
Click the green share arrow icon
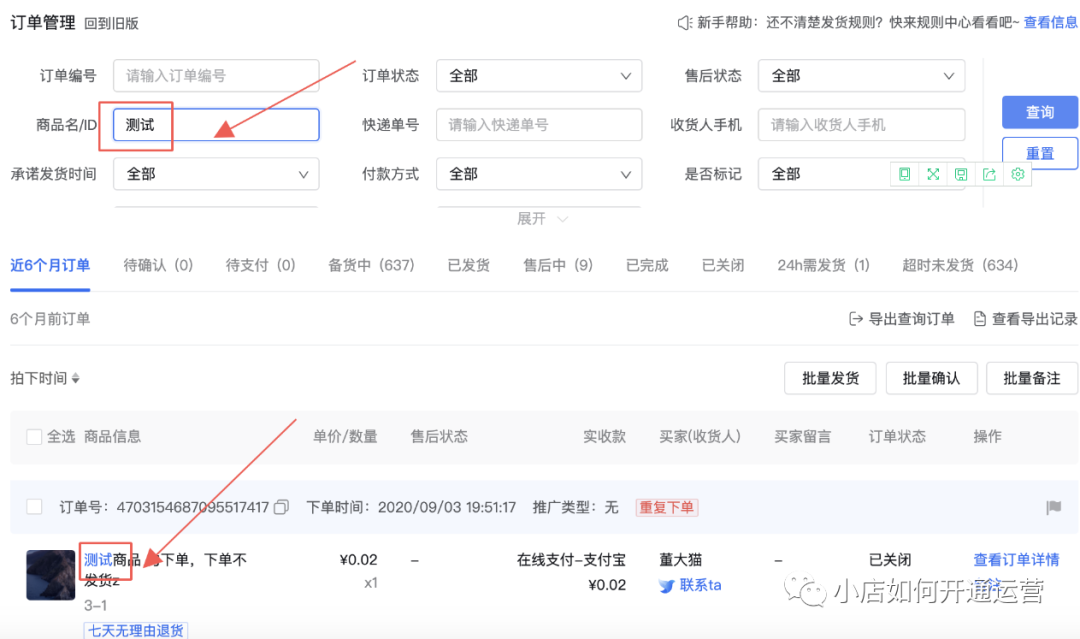989,174
